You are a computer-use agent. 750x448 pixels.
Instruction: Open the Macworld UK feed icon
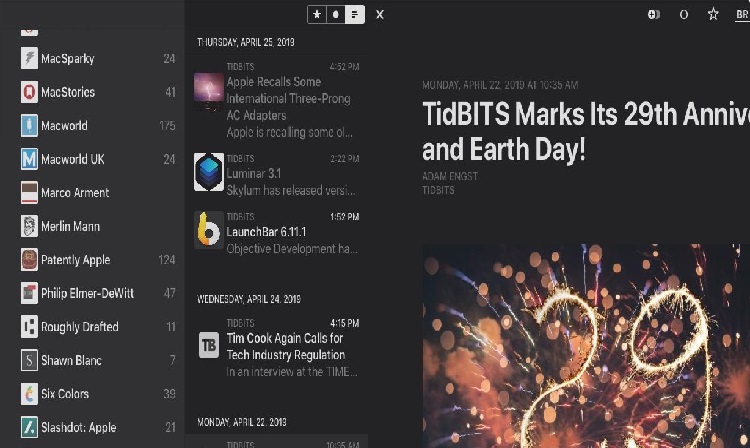(x=29, y=159)
